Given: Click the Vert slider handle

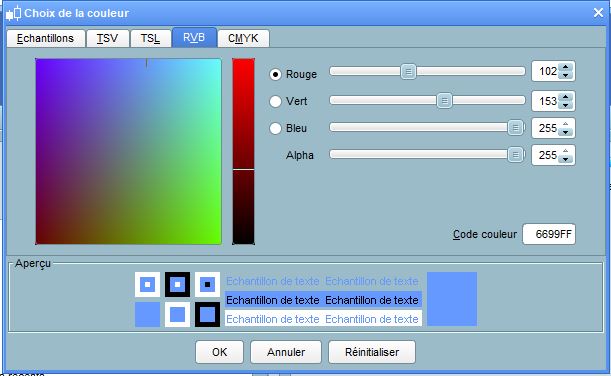Looking at the screenshot, I should point(444,101).
